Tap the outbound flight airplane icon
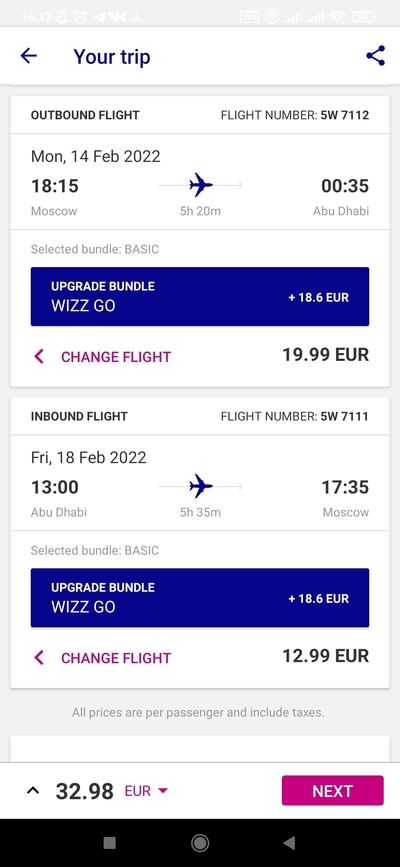This screenshot has height=867, width=400. click(x=200, y=185)
